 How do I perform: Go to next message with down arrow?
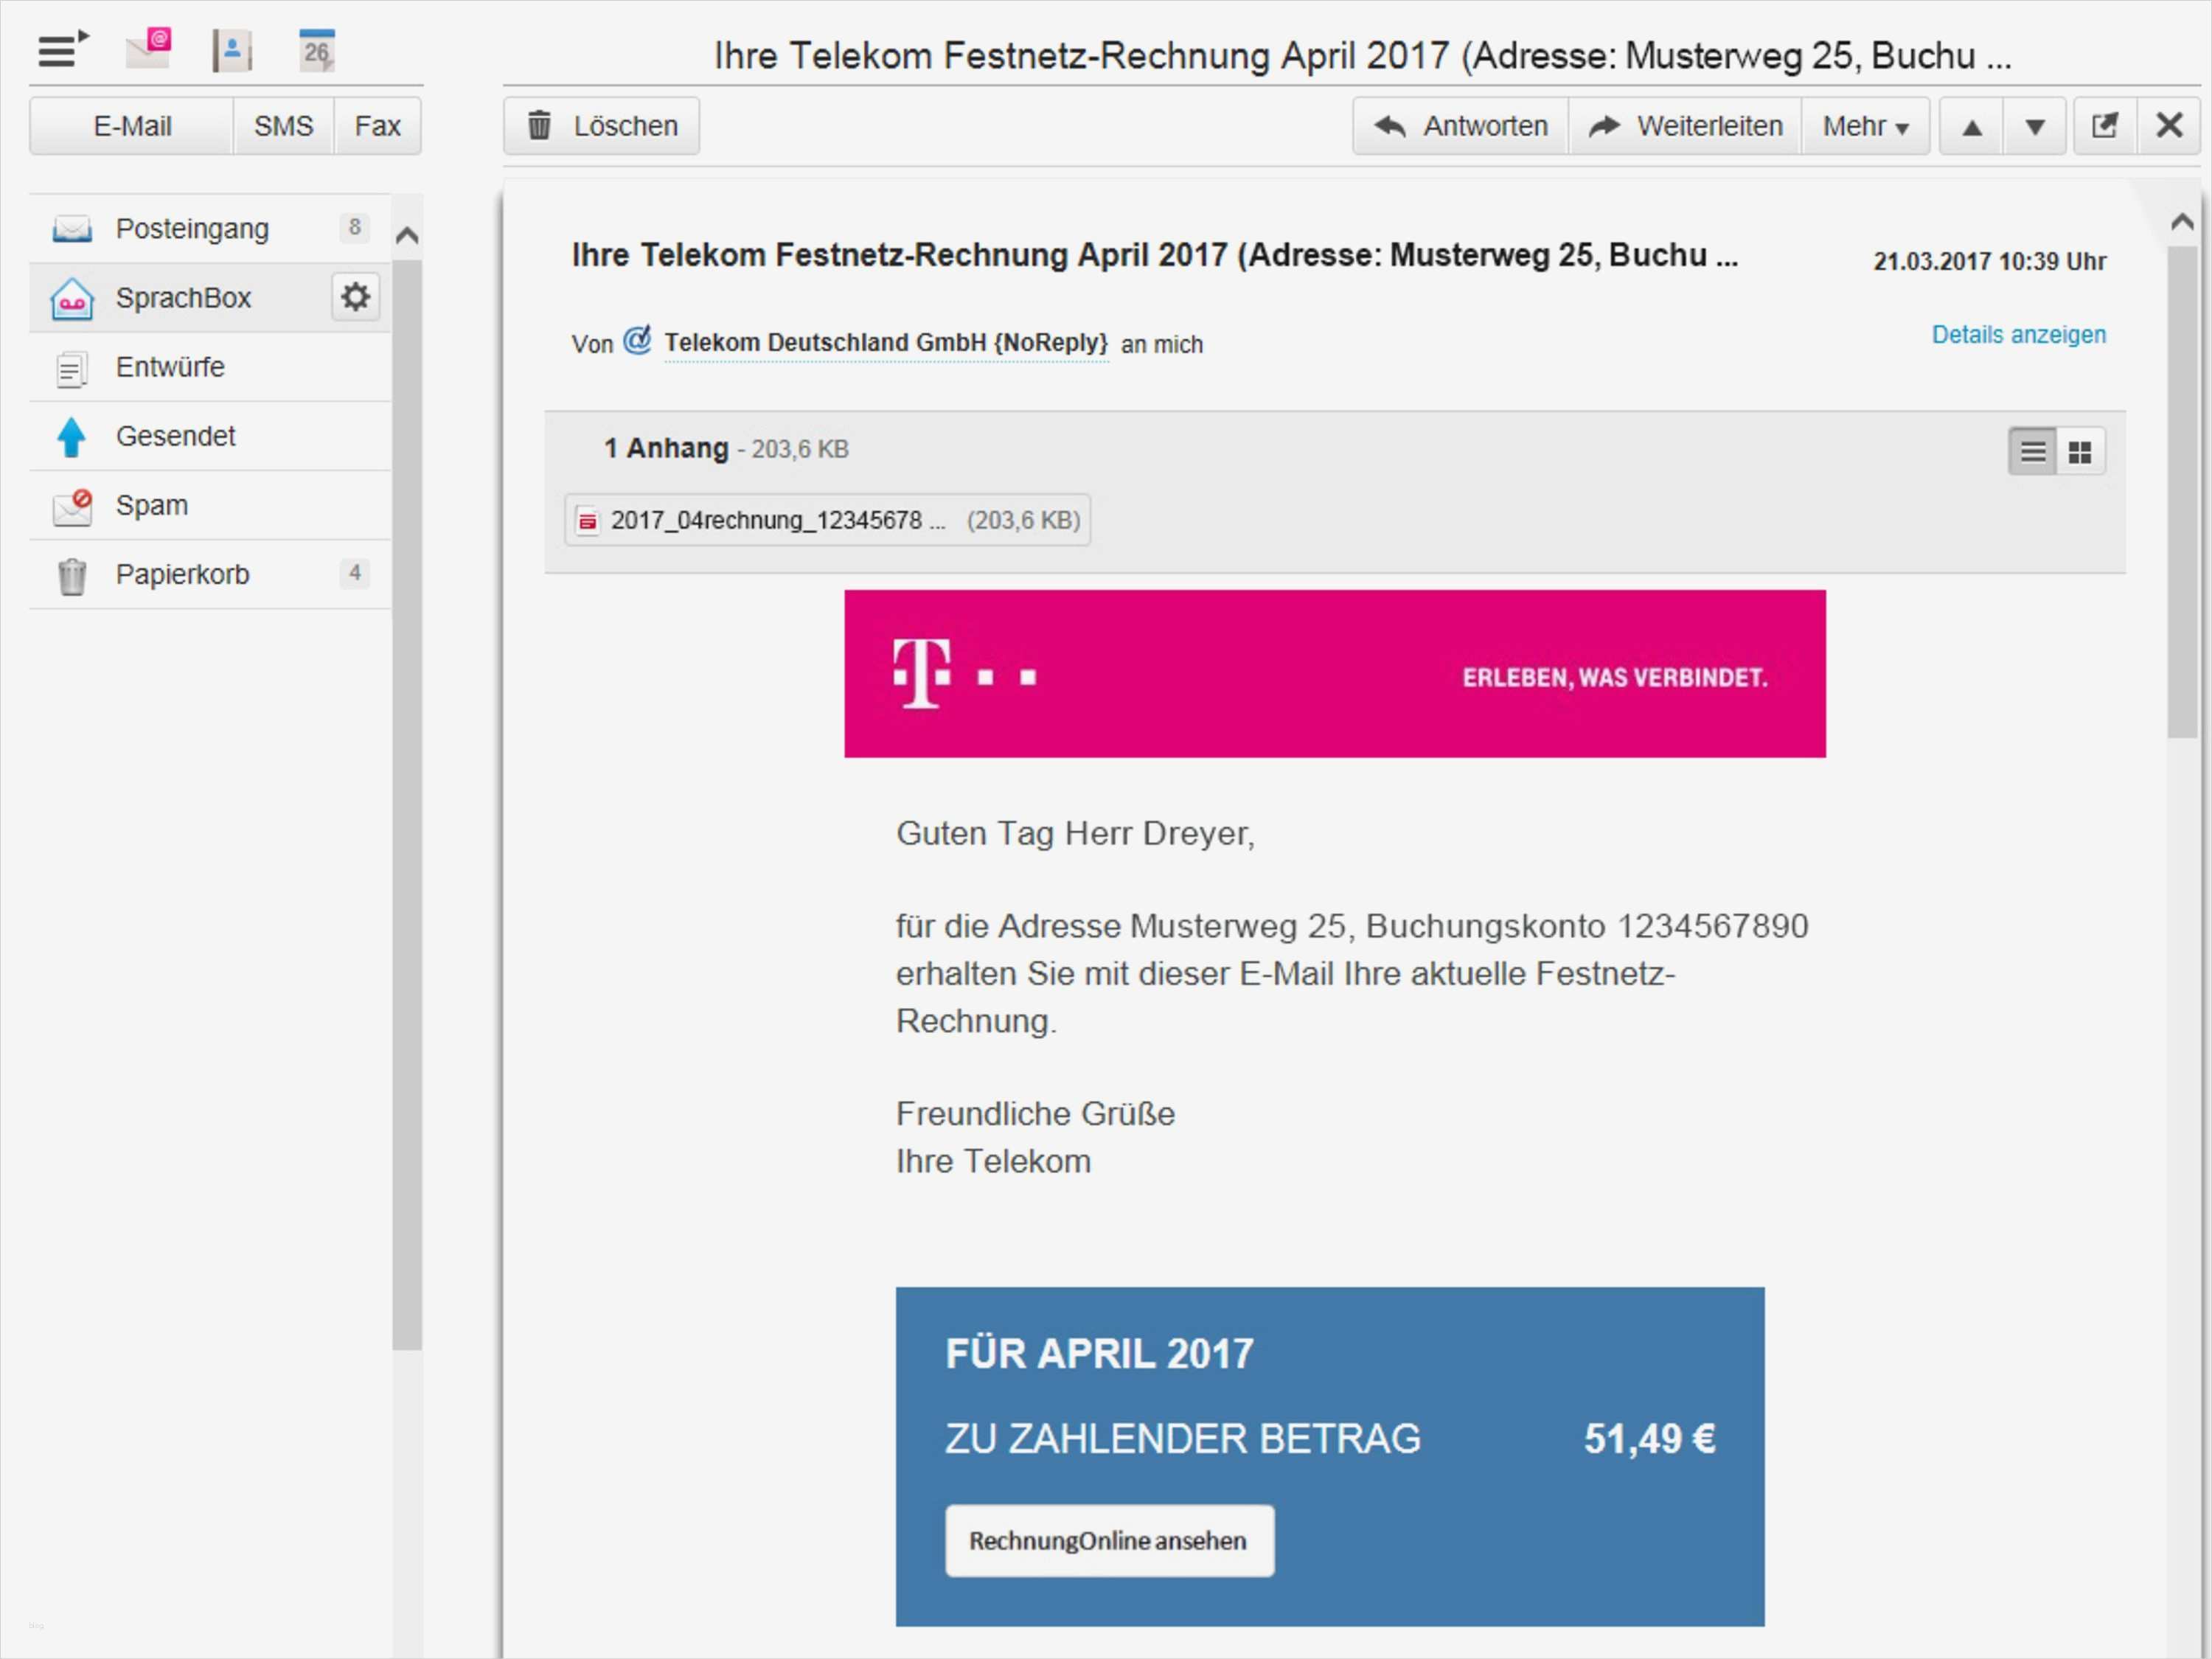2034,127
